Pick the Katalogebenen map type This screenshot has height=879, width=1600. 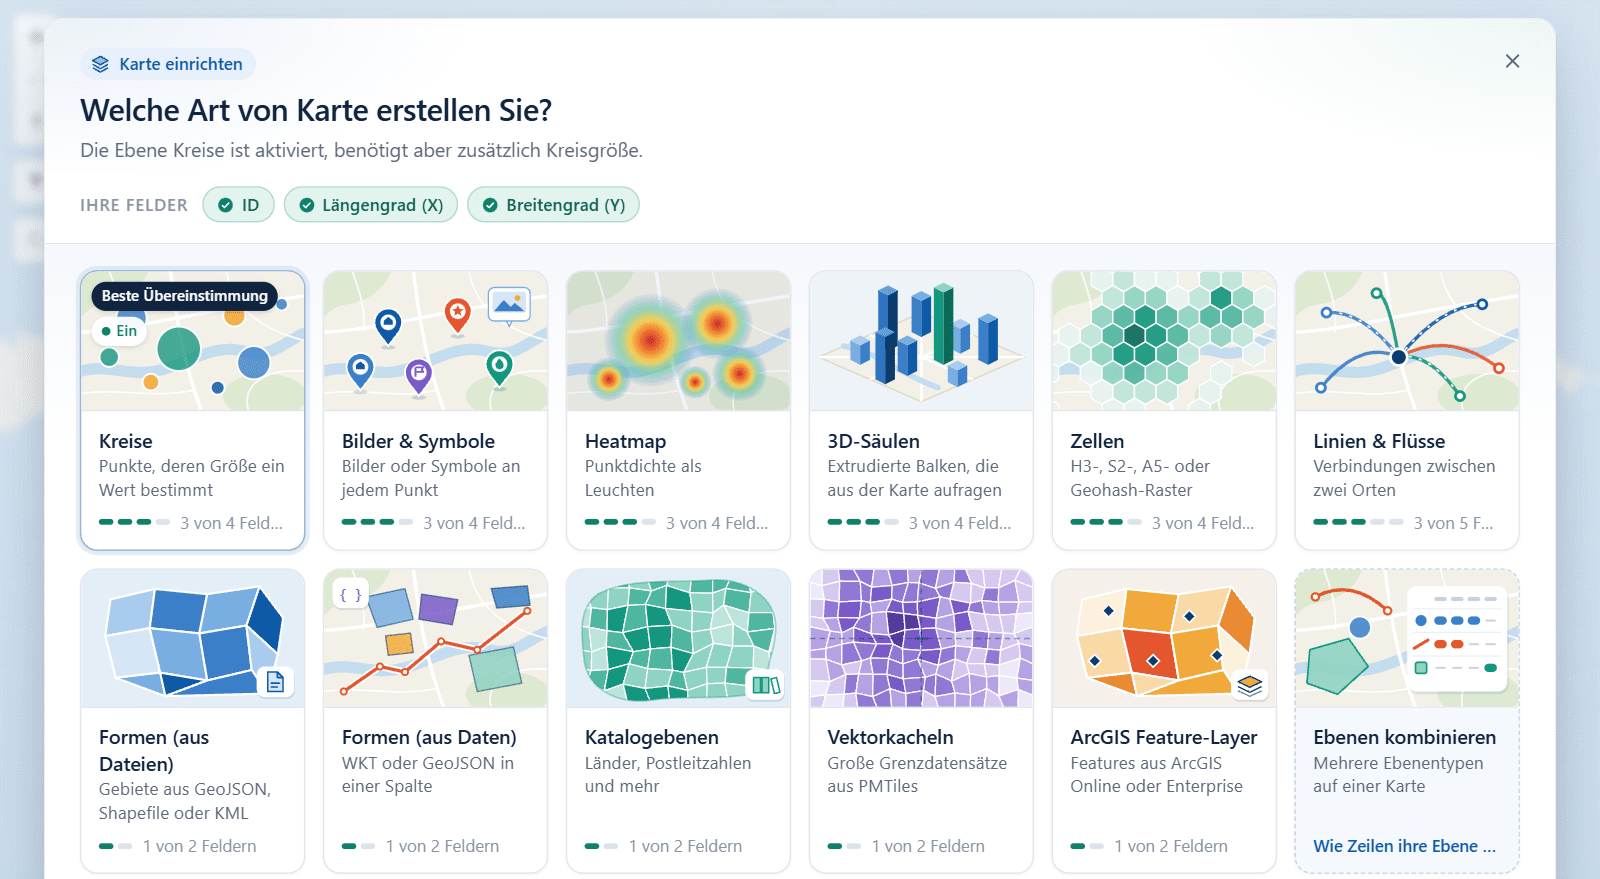tap(678, 721)
